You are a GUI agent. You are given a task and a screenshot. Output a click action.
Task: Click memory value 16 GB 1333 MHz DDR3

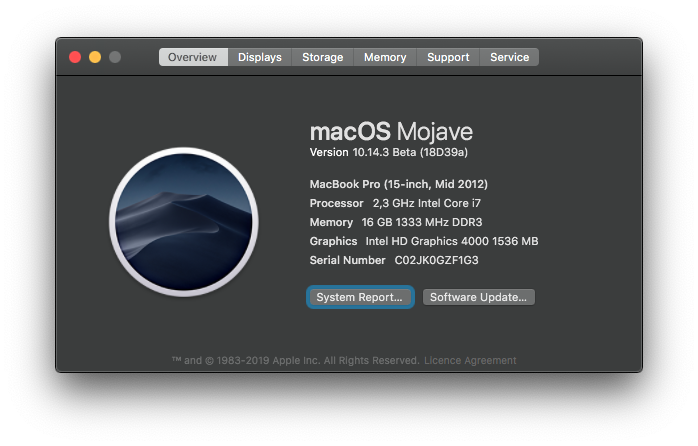(x=422, y=222)
